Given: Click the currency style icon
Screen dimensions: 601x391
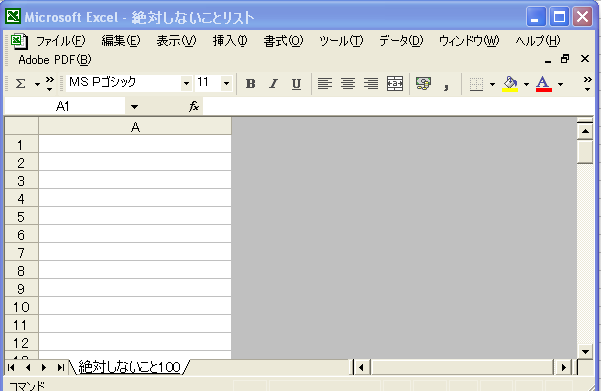Looking at the screenshot, I should (x=423, y=84).
